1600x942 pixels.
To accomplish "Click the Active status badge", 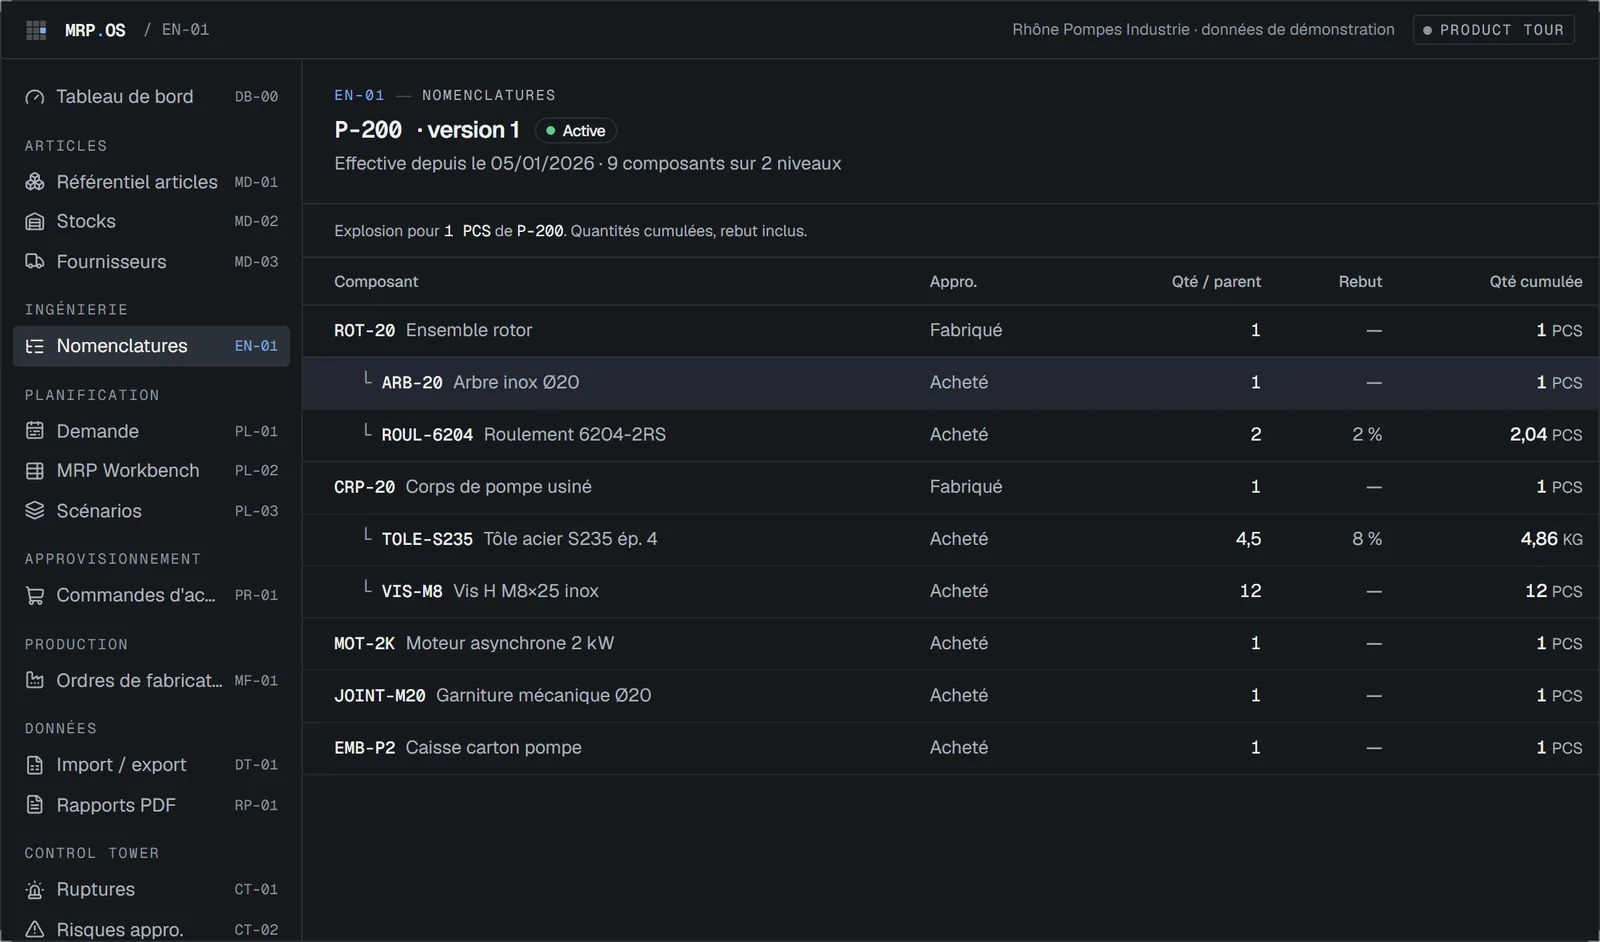I will pos(576,131).
